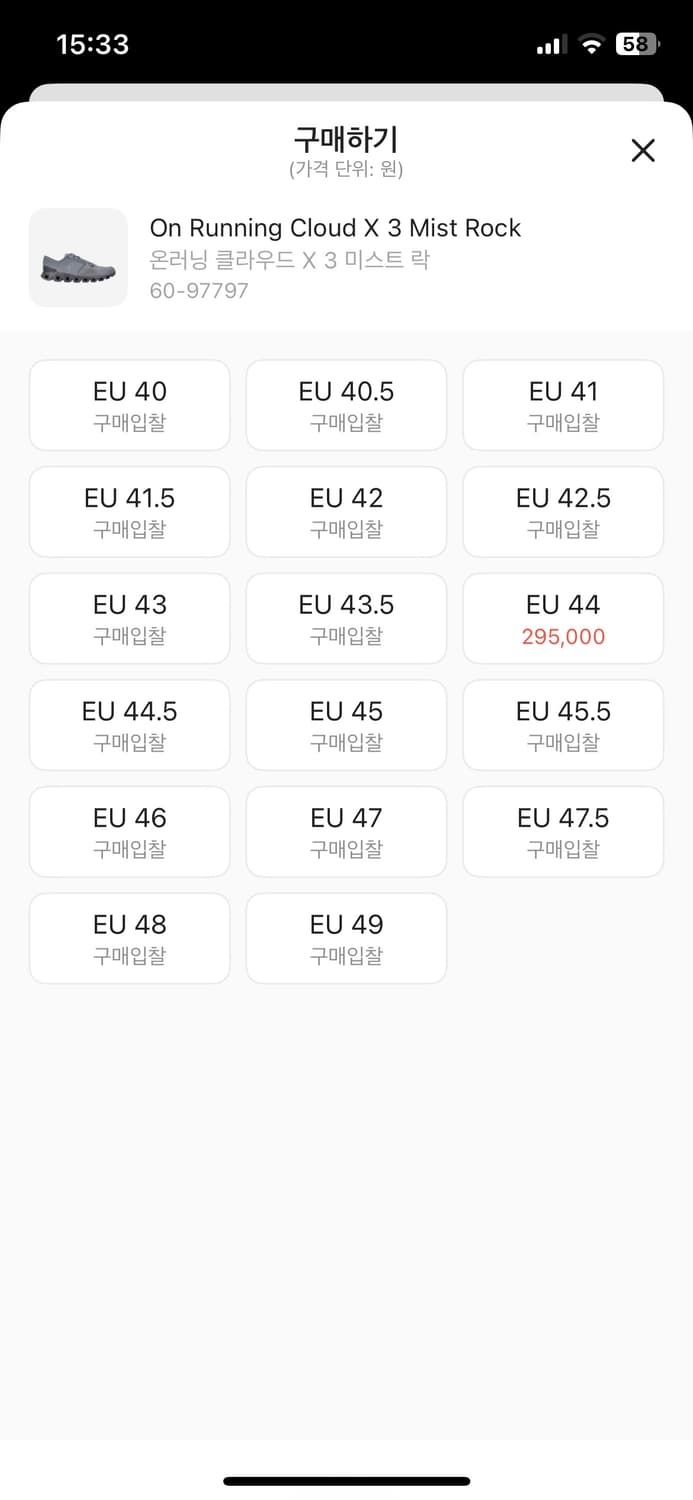The width and height of the screenshot is (693, 1500).
Task: Close the purchase sheet with X
Action: (643, 151)
